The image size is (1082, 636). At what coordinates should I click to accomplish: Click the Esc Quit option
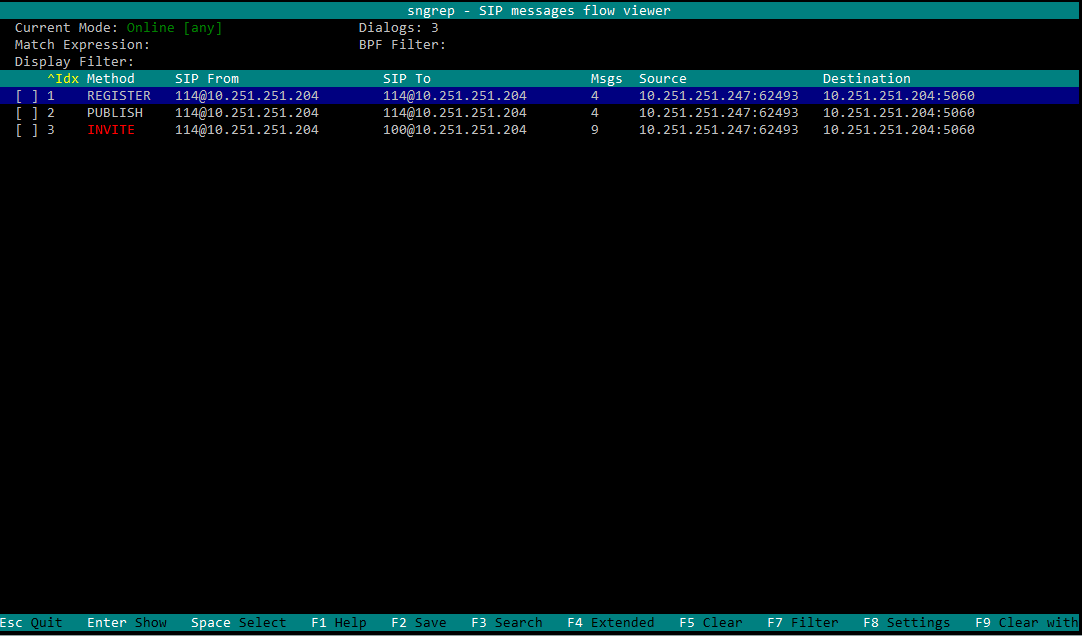click(x=31, y=623)
